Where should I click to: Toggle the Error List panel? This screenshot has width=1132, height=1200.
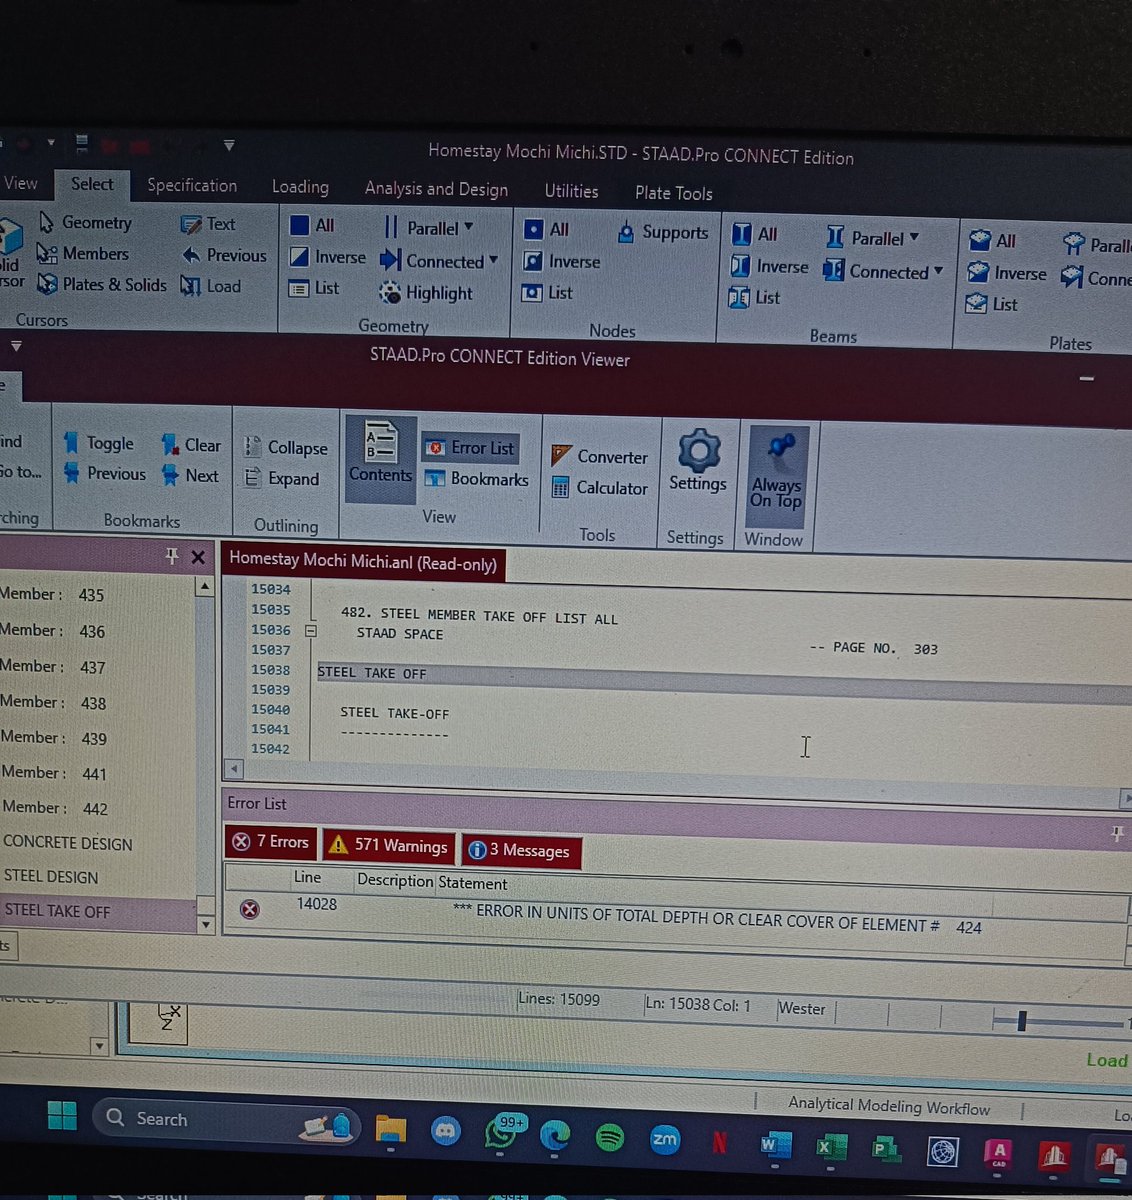tap(470, 448)
